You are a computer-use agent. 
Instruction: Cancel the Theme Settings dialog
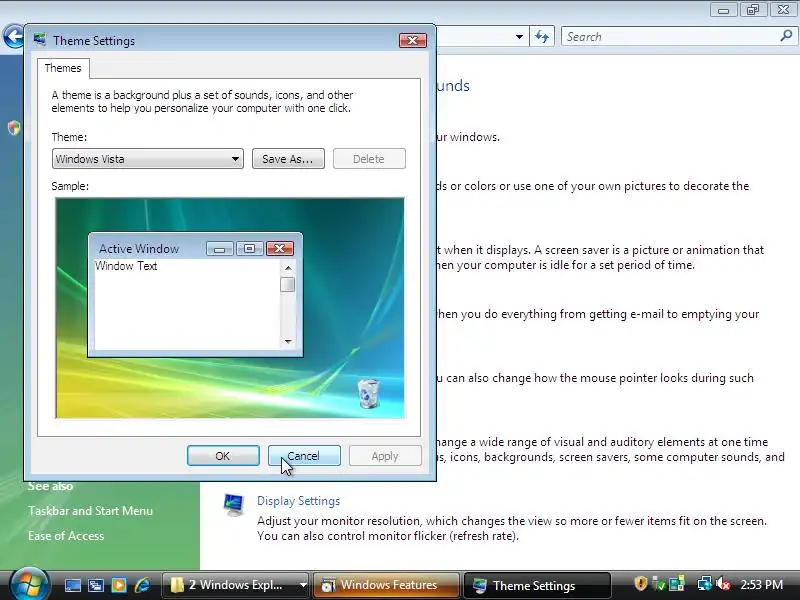[304, 456]
